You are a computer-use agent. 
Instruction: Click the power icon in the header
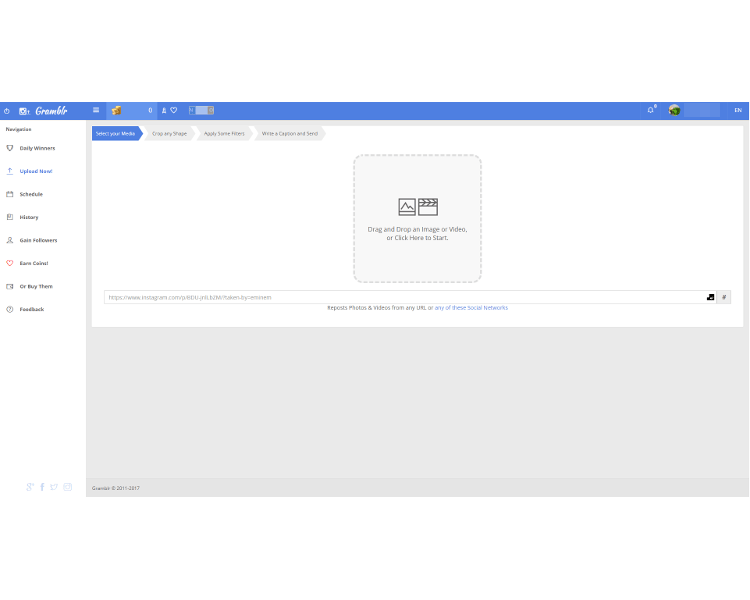7,111
